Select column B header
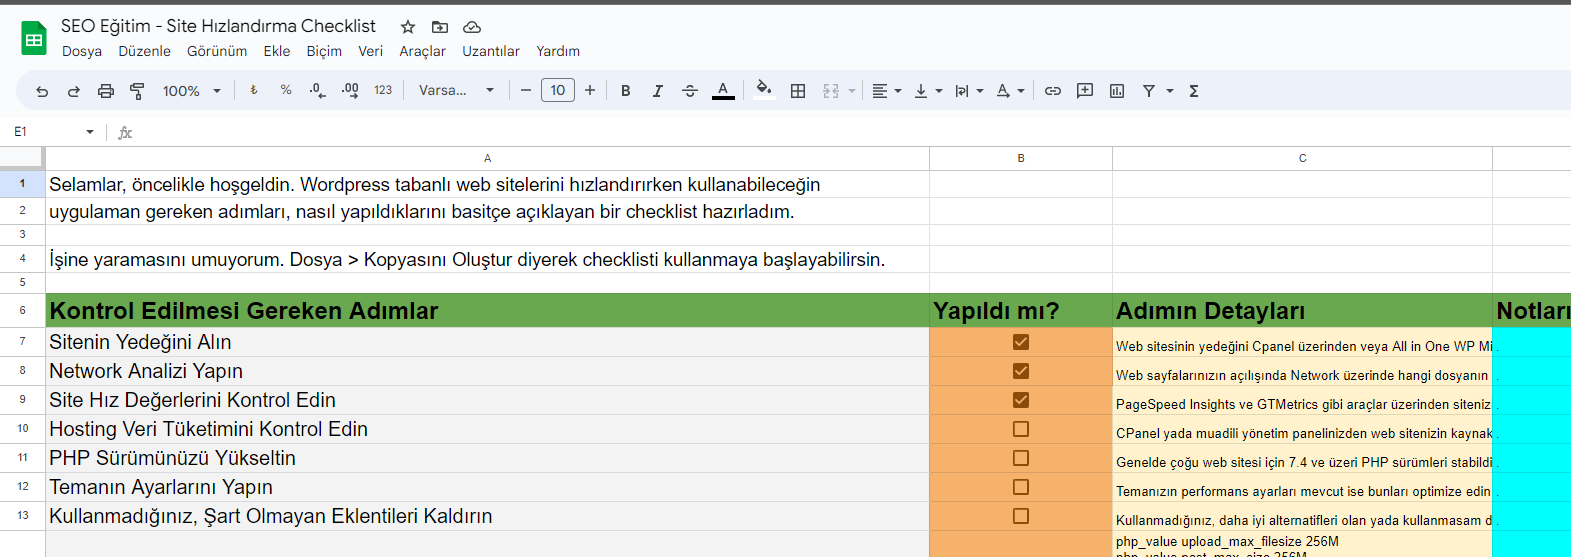The height and width of the screenshot is (557, 1571). (1021, 158)
